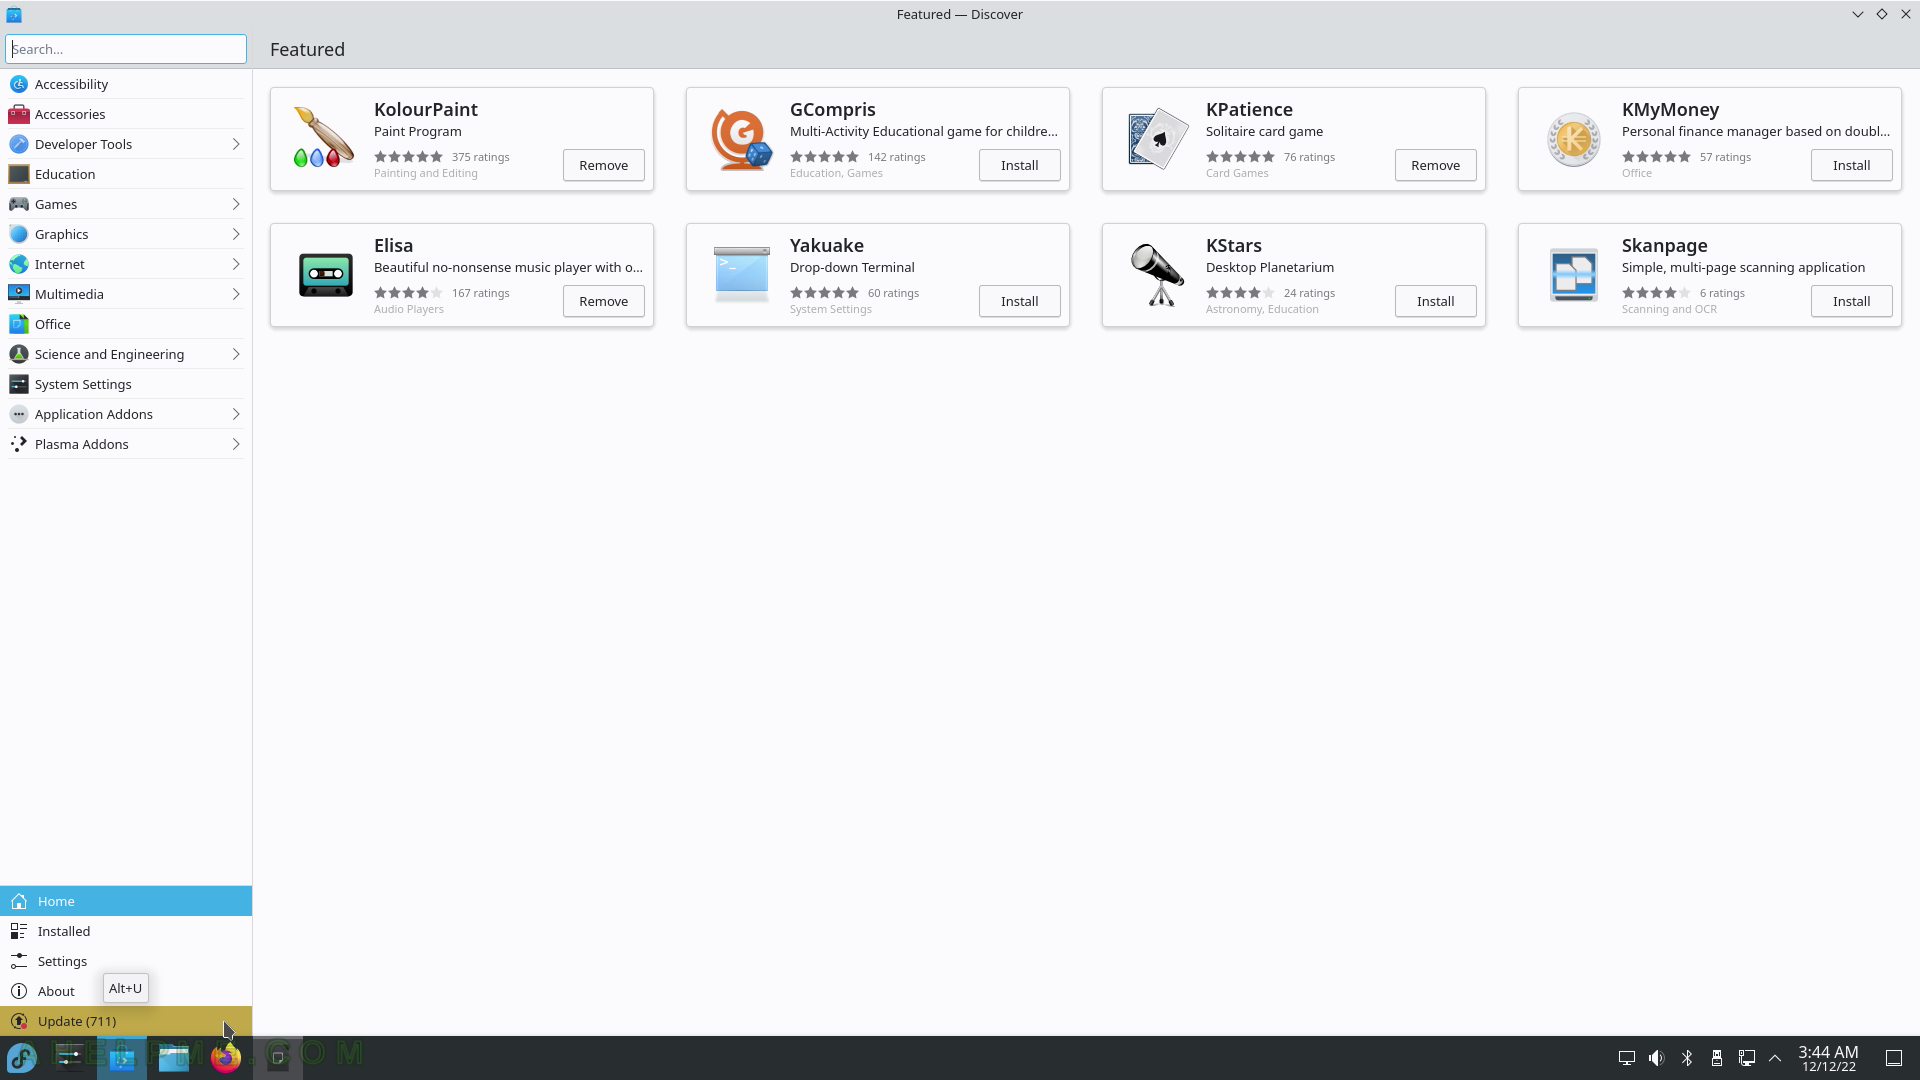Install Yakuake drop-down terminal
The width and height of the screenshot is (1920, 1080).
(1019, 301)
